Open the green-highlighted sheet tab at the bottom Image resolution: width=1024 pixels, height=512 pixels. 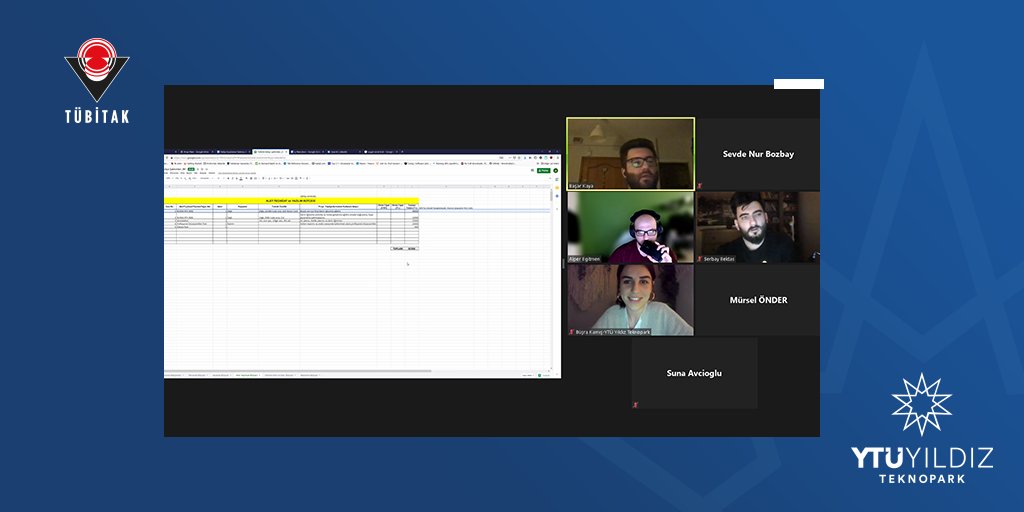[246, 376]
